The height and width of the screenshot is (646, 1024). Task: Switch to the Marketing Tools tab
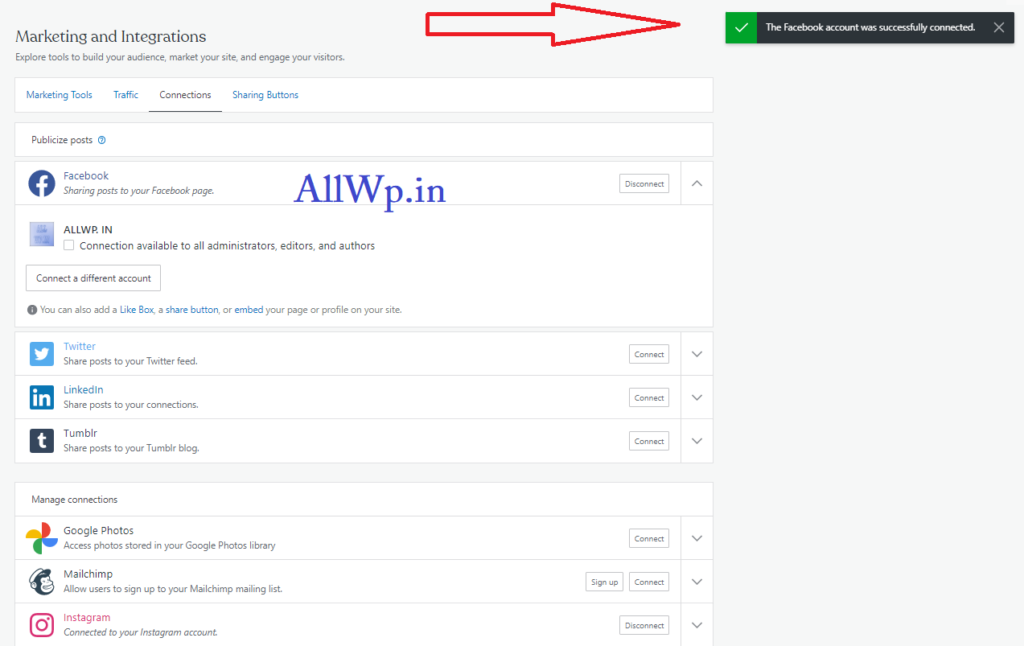point(59,95)
